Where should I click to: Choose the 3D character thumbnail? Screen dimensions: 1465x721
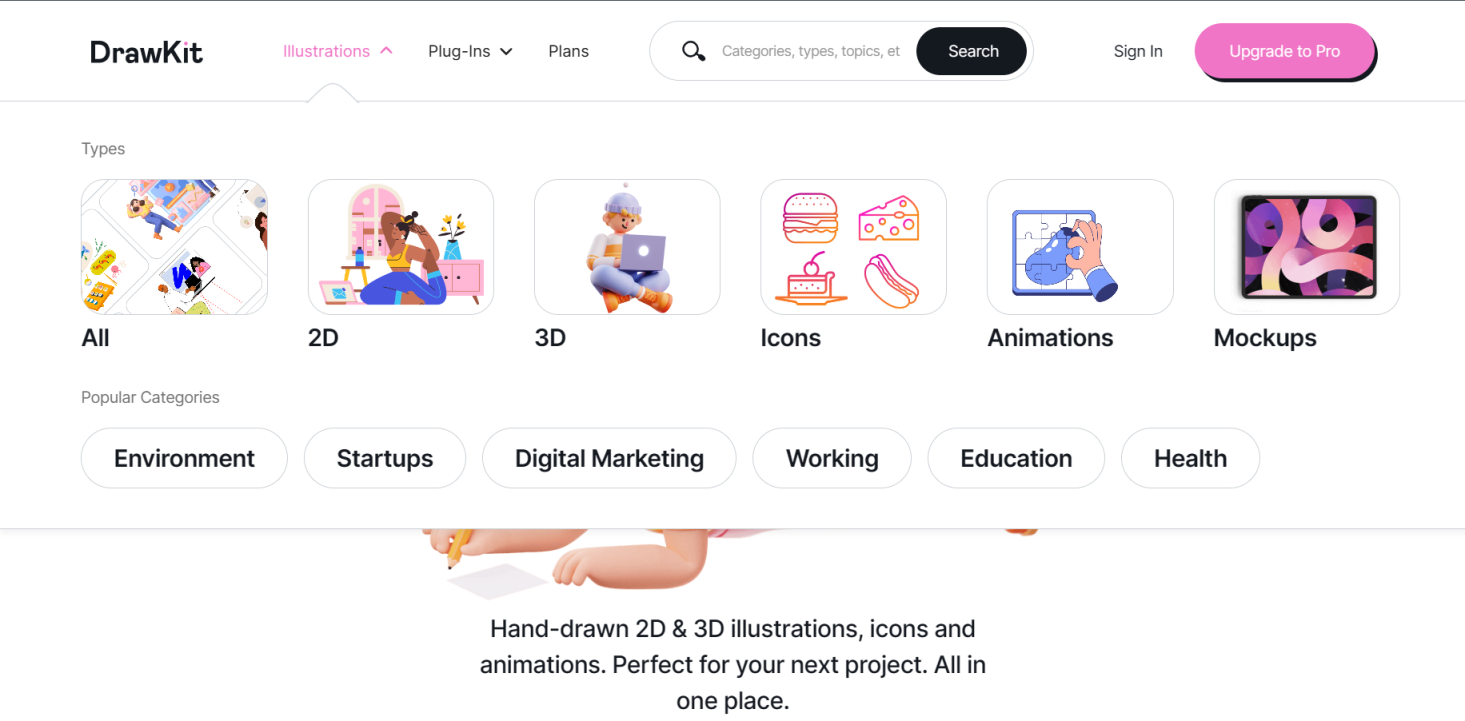(x=627, y=247)
